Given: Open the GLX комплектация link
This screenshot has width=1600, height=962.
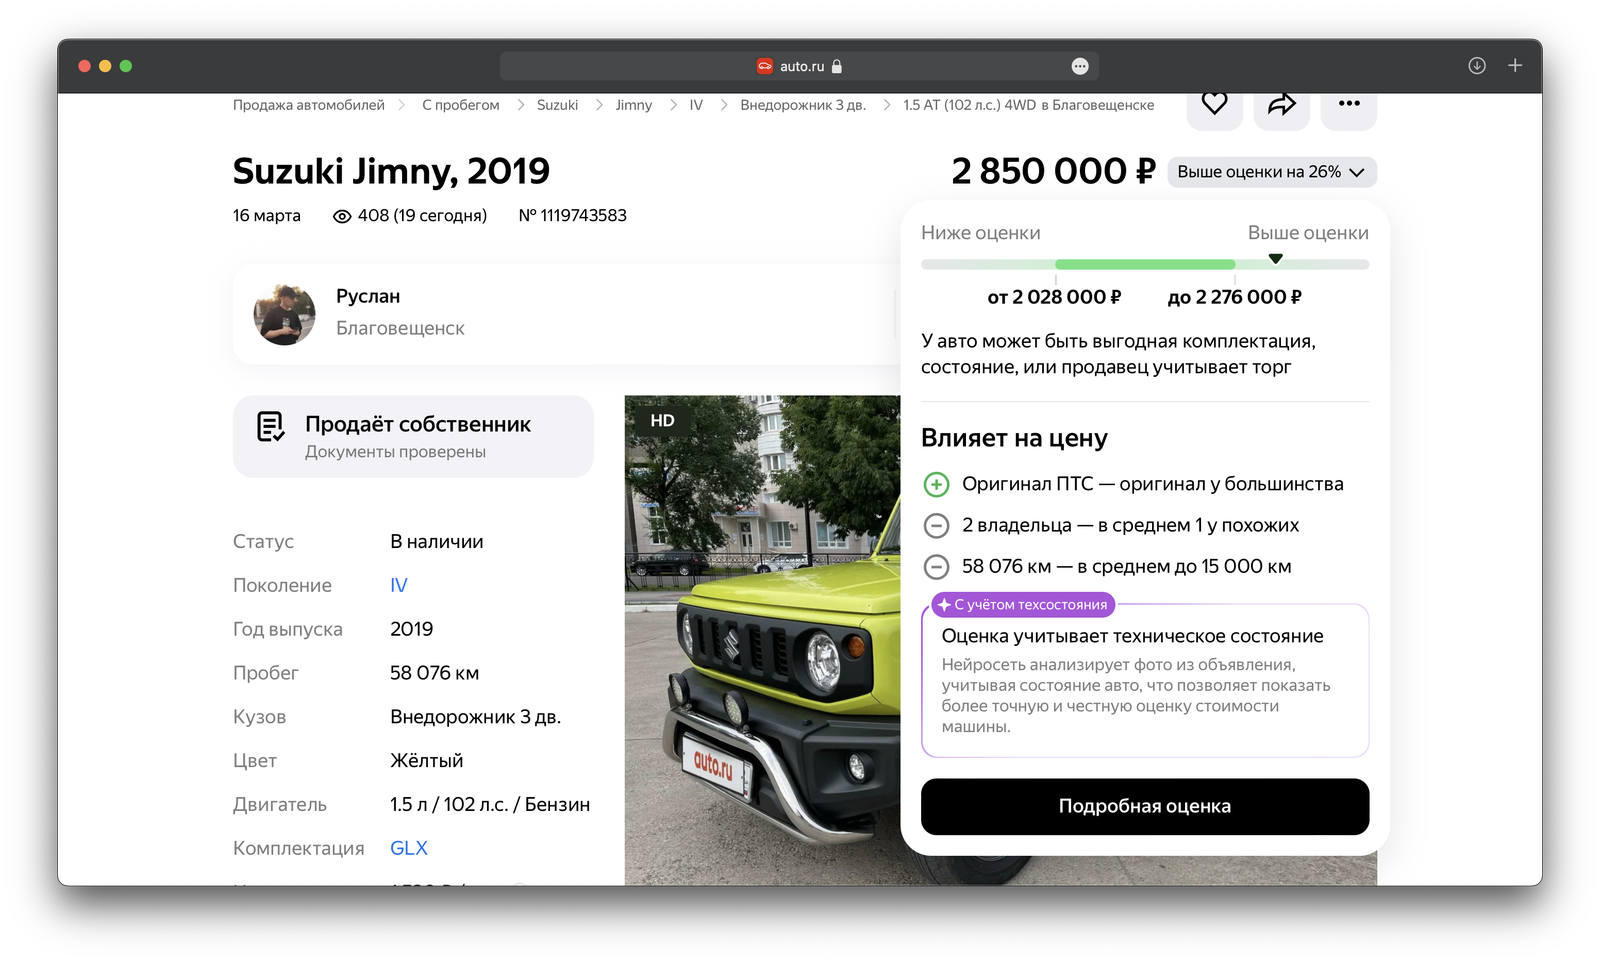Looking at the screenshot, I should pos(409,849).
